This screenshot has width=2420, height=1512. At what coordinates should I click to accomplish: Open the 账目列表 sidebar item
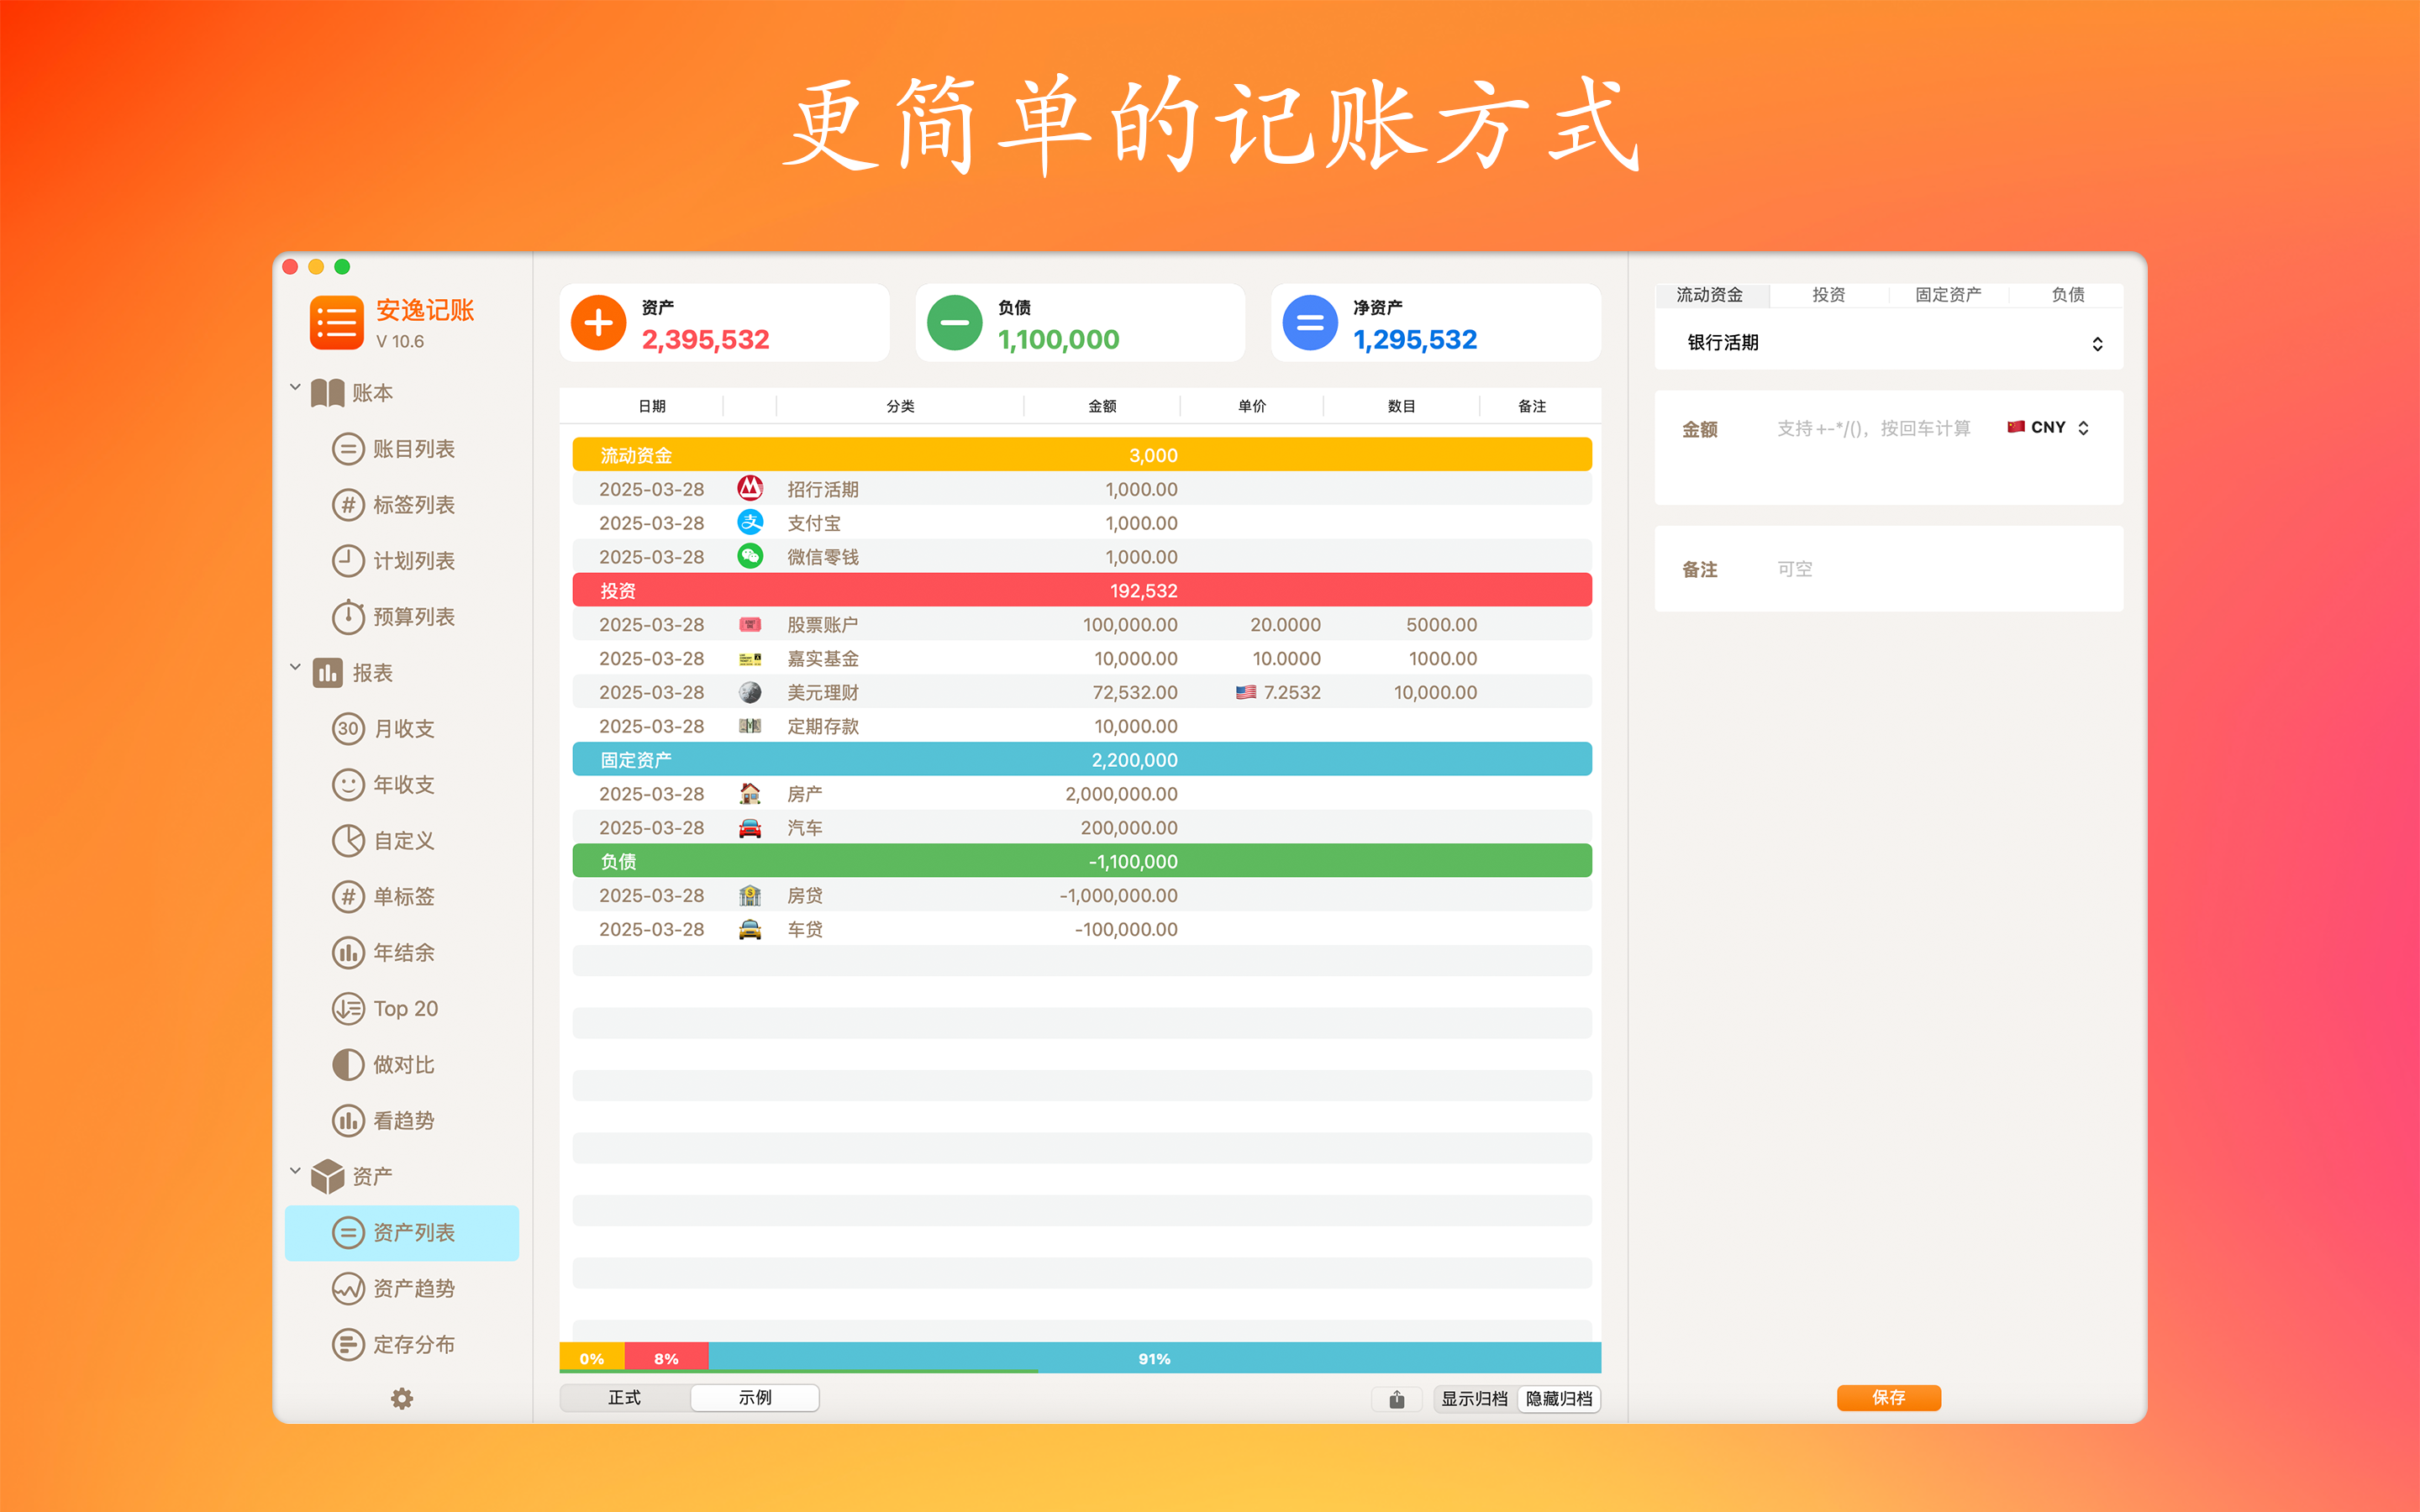[x=402, y=449]
